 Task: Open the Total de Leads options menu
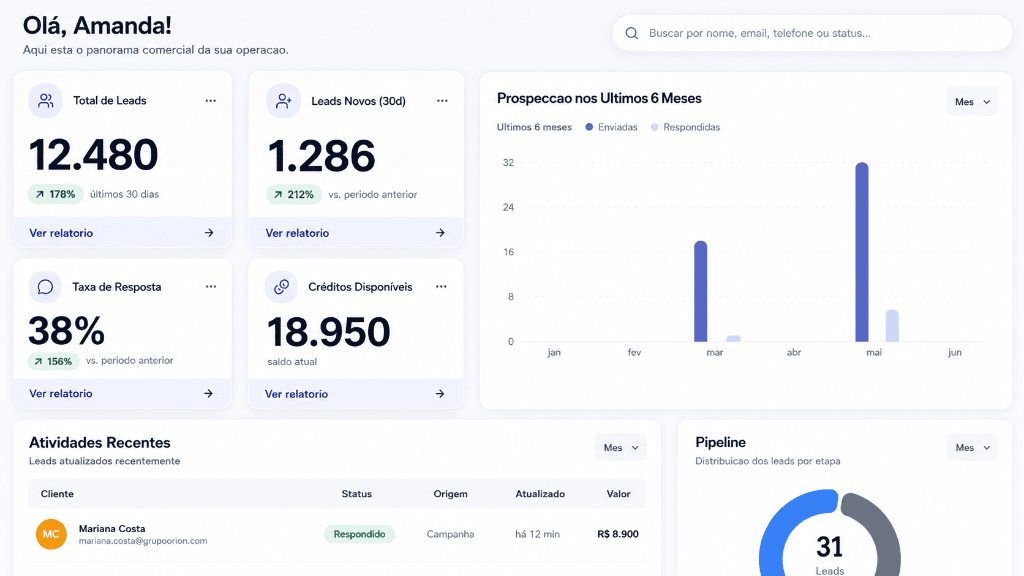coord(210,101)
